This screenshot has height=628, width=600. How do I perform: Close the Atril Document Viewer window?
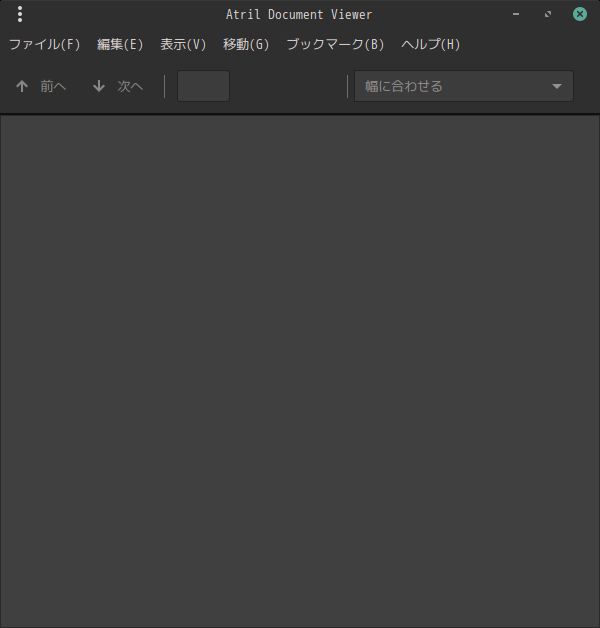point(580,14)
